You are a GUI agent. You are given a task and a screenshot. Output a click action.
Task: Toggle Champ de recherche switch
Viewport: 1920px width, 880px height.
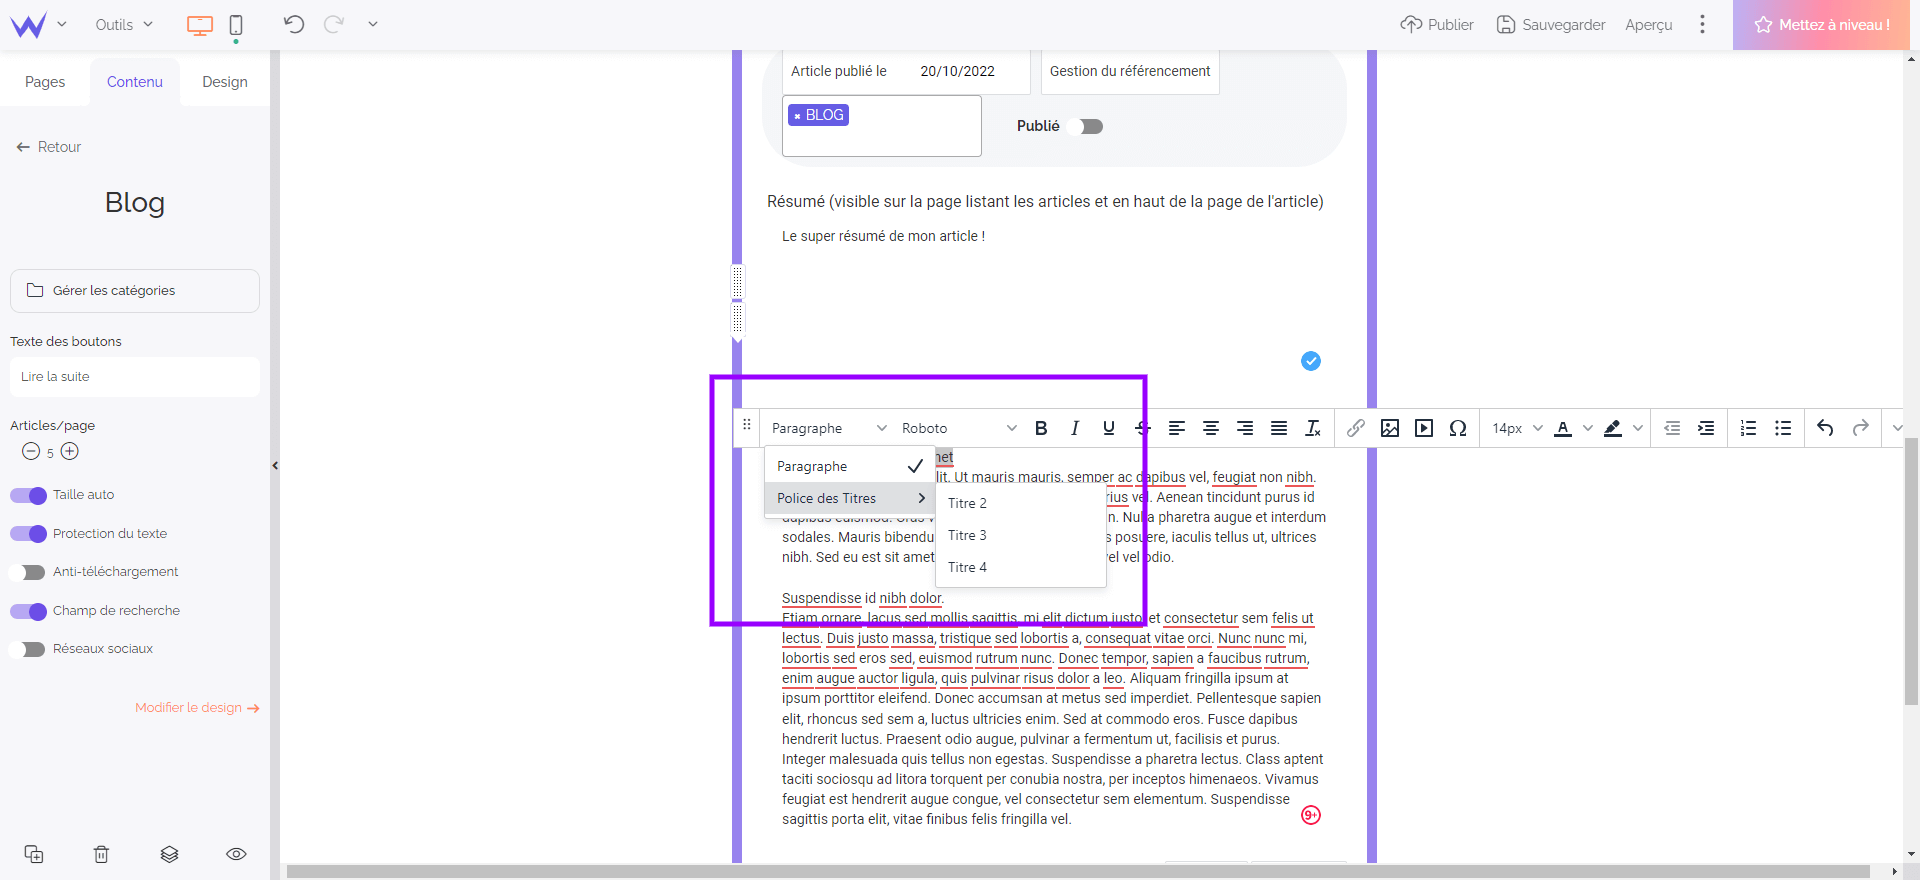click(28, 611)
